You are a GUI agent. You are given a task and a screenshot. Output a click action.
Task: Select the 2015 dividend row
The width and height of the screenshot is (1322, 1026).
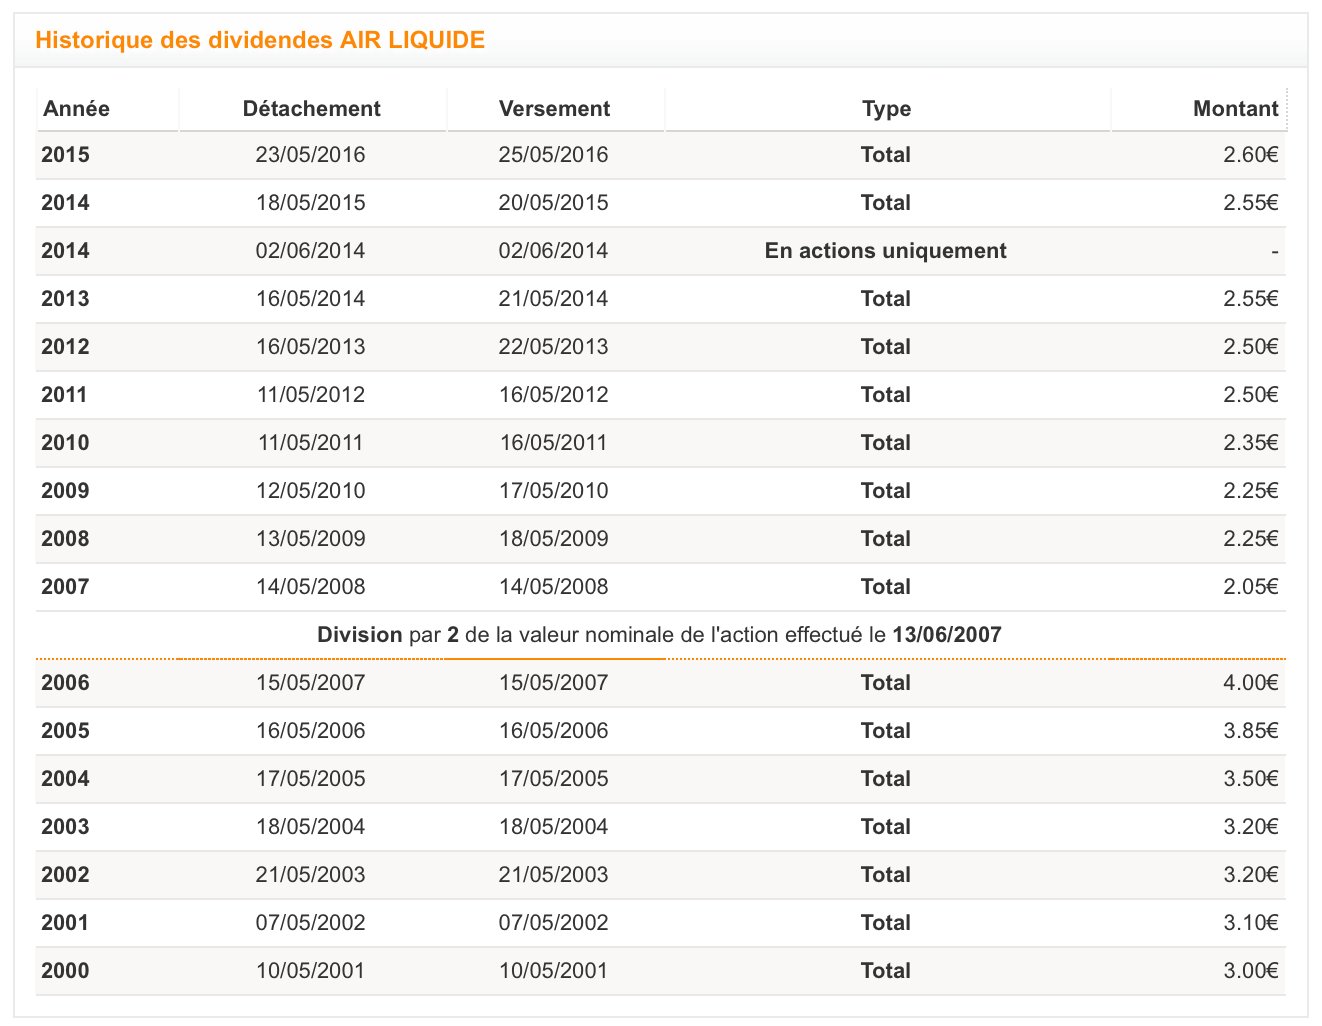pos(660,154)
